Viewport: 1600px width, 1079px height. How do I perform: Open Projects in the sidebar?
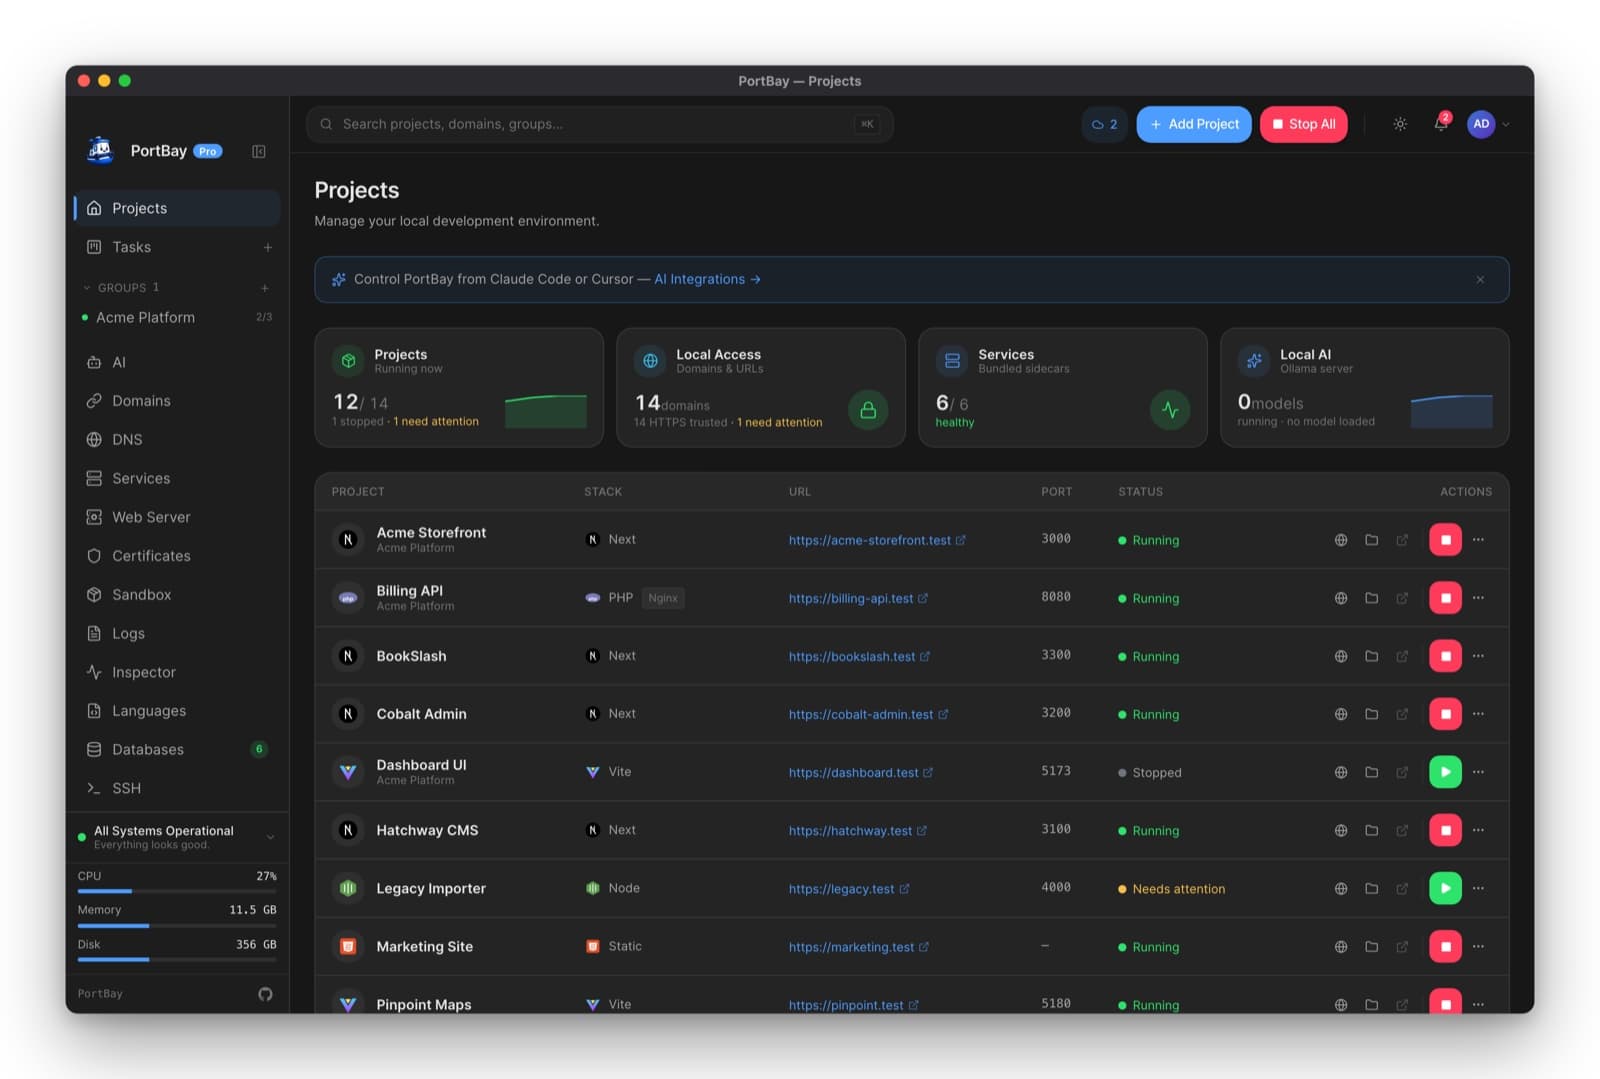pos(177,208)
